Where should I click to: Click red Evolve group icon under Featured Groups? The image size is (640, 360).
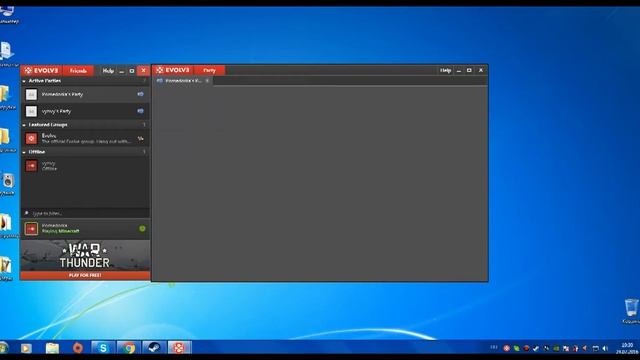31,138
